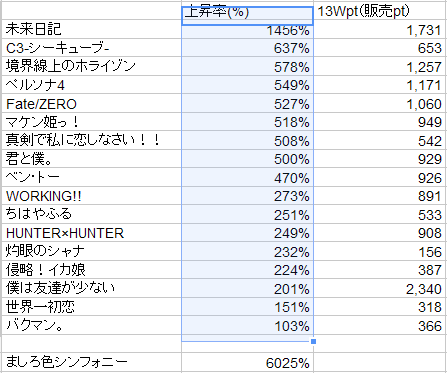Click the 13Wpt(販売pt) column header cell

pos(380,12)
